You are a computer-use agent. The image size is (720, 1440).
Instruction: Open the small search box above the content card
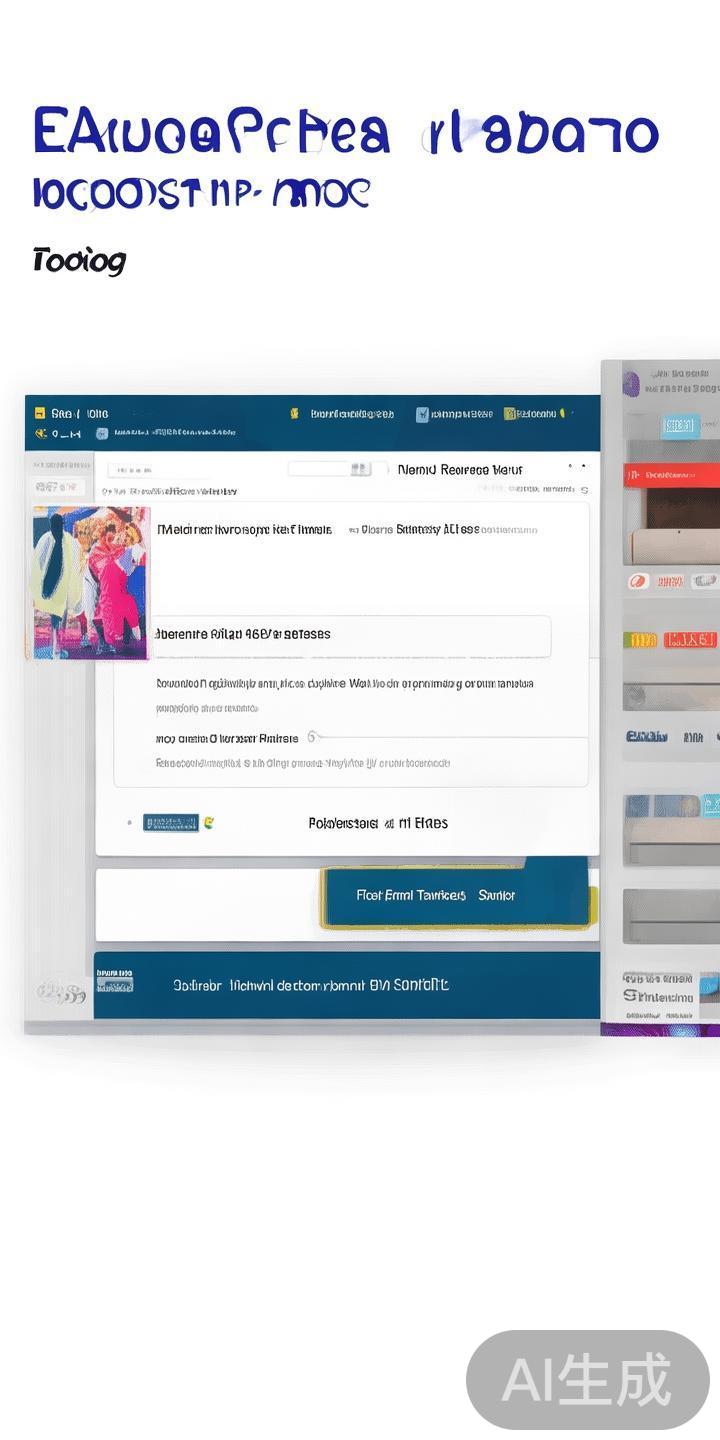[x=330, y=469]
